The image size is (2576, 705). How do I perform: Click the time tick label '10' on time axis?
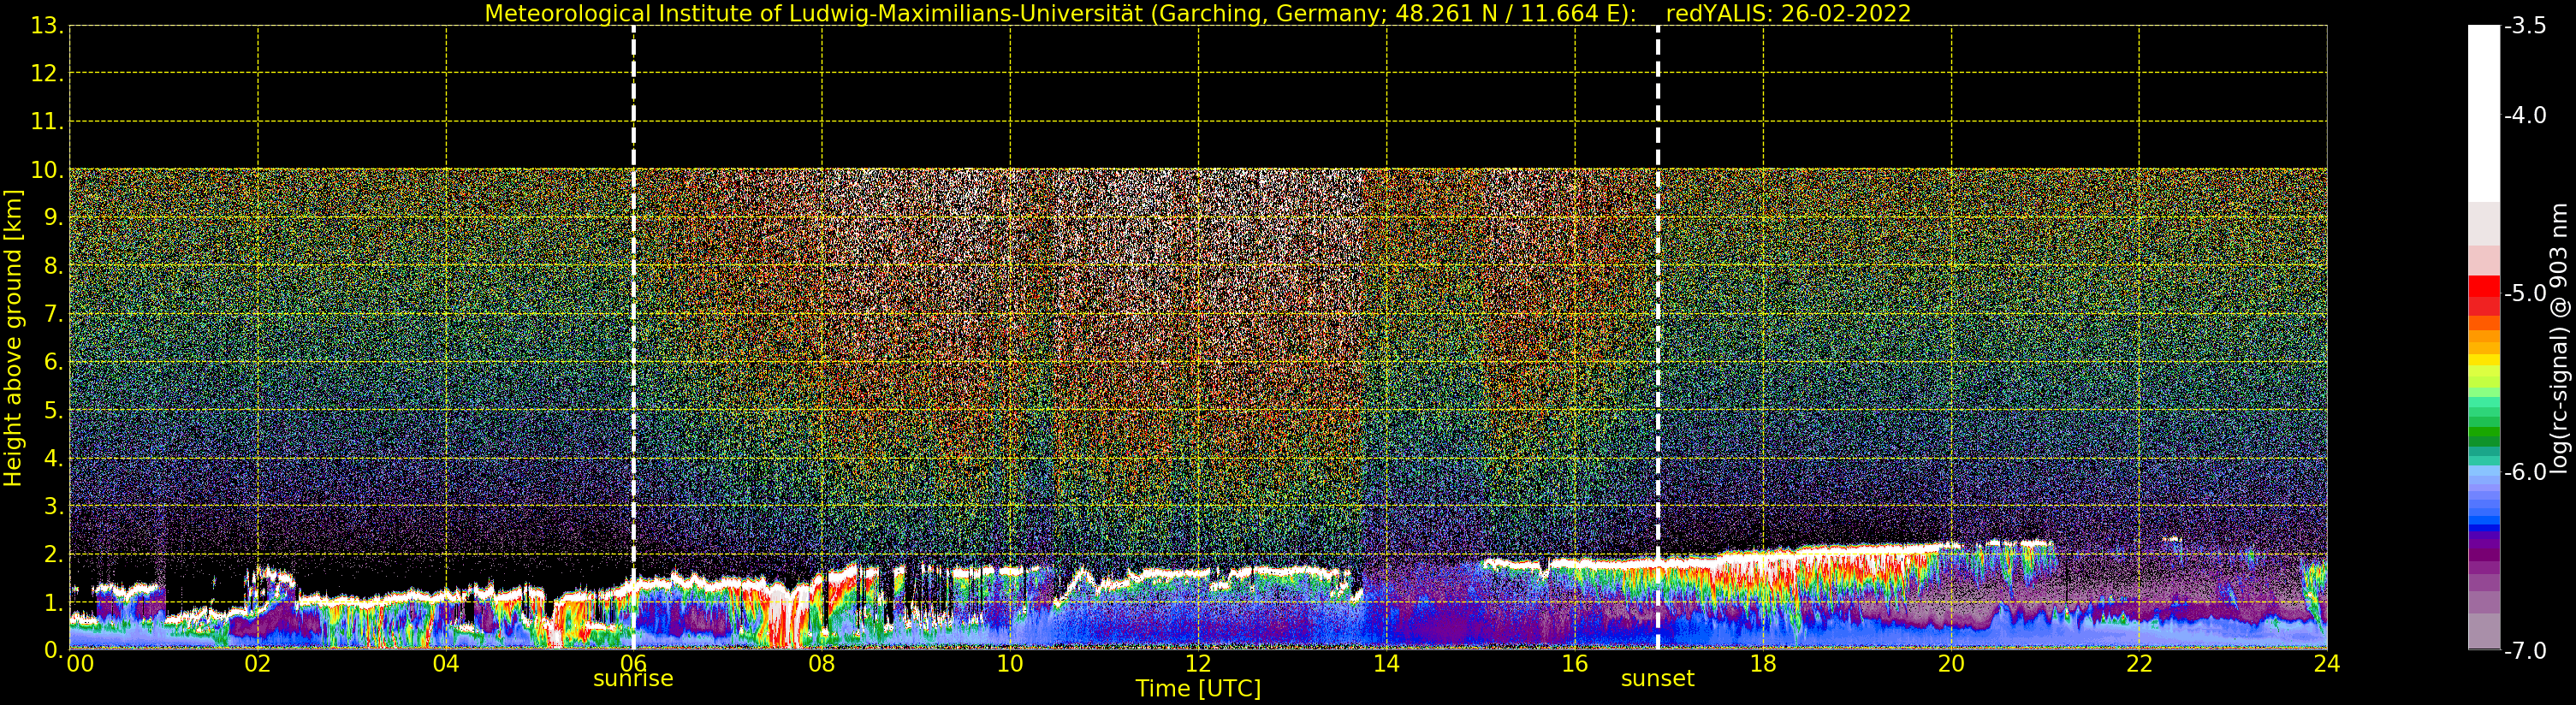(x=1010, y=664)
